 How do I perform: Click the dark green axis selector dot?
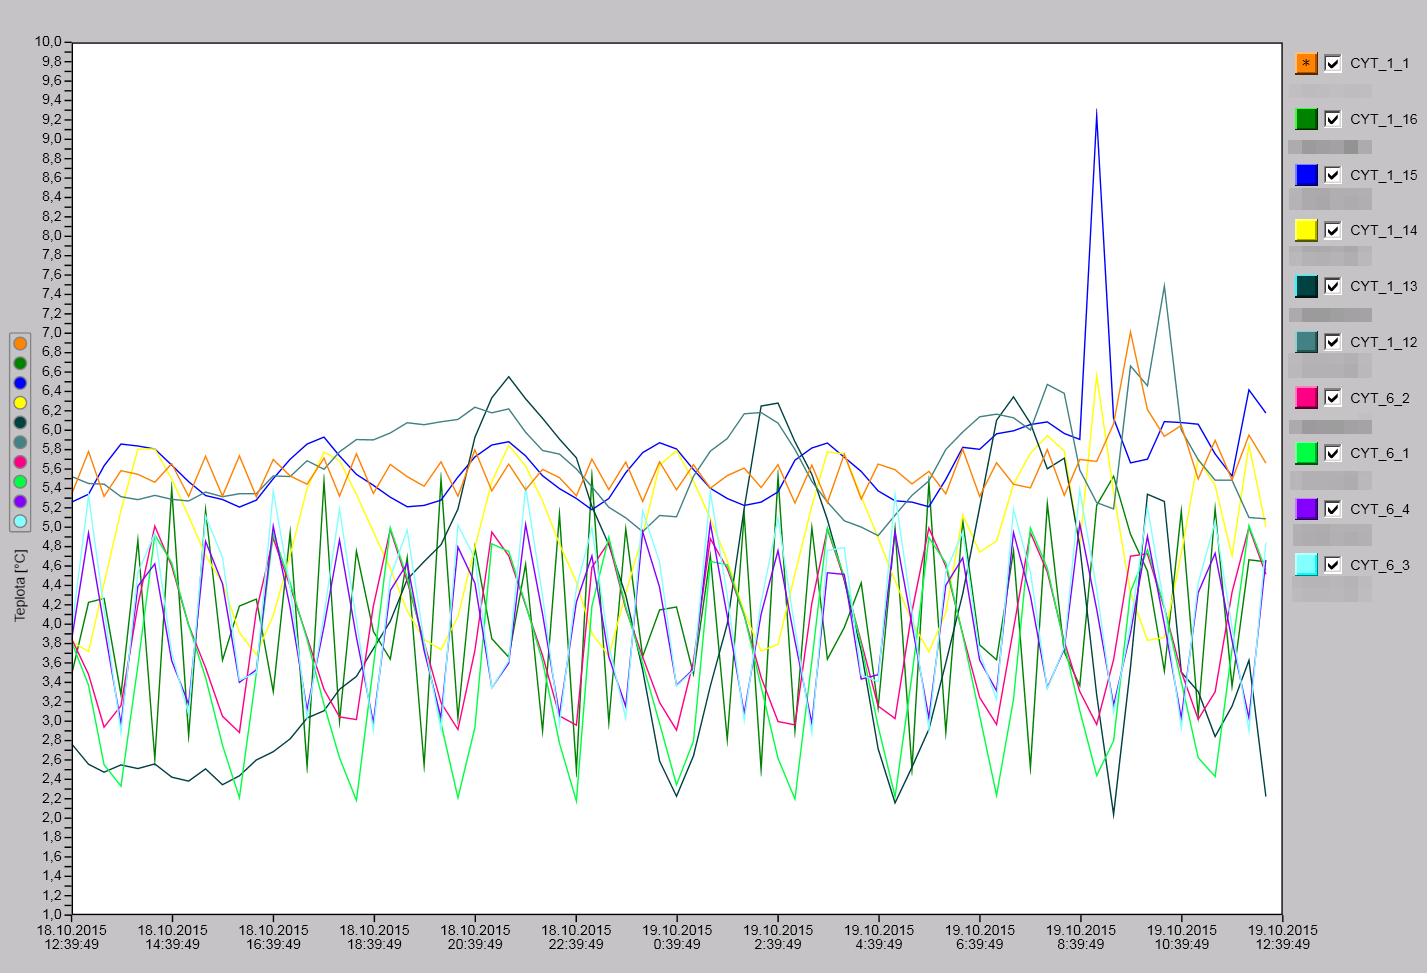20,363
